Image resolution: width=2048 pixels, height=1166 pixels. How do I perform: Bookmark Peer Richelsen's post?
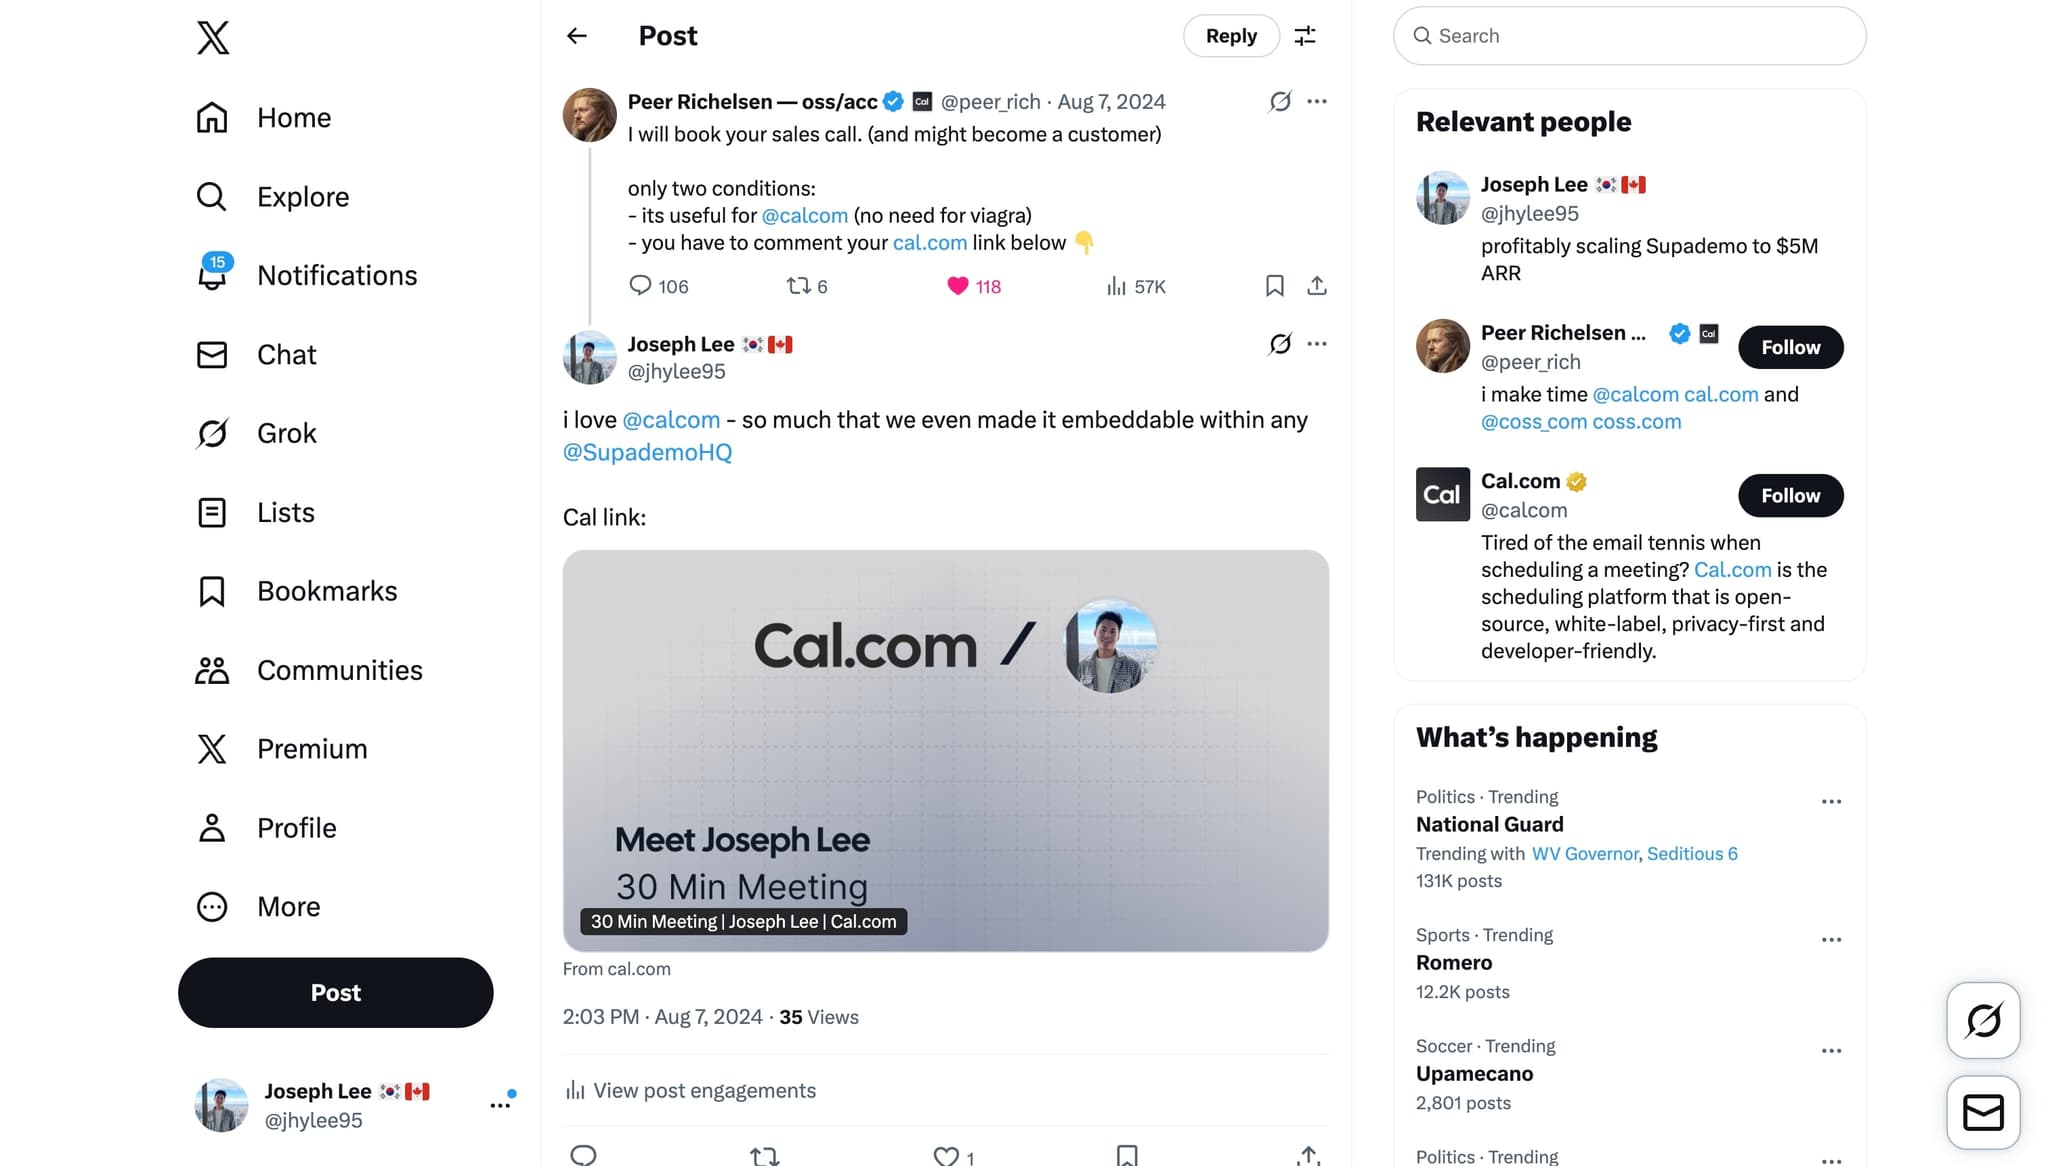(x=1274, y=286)
